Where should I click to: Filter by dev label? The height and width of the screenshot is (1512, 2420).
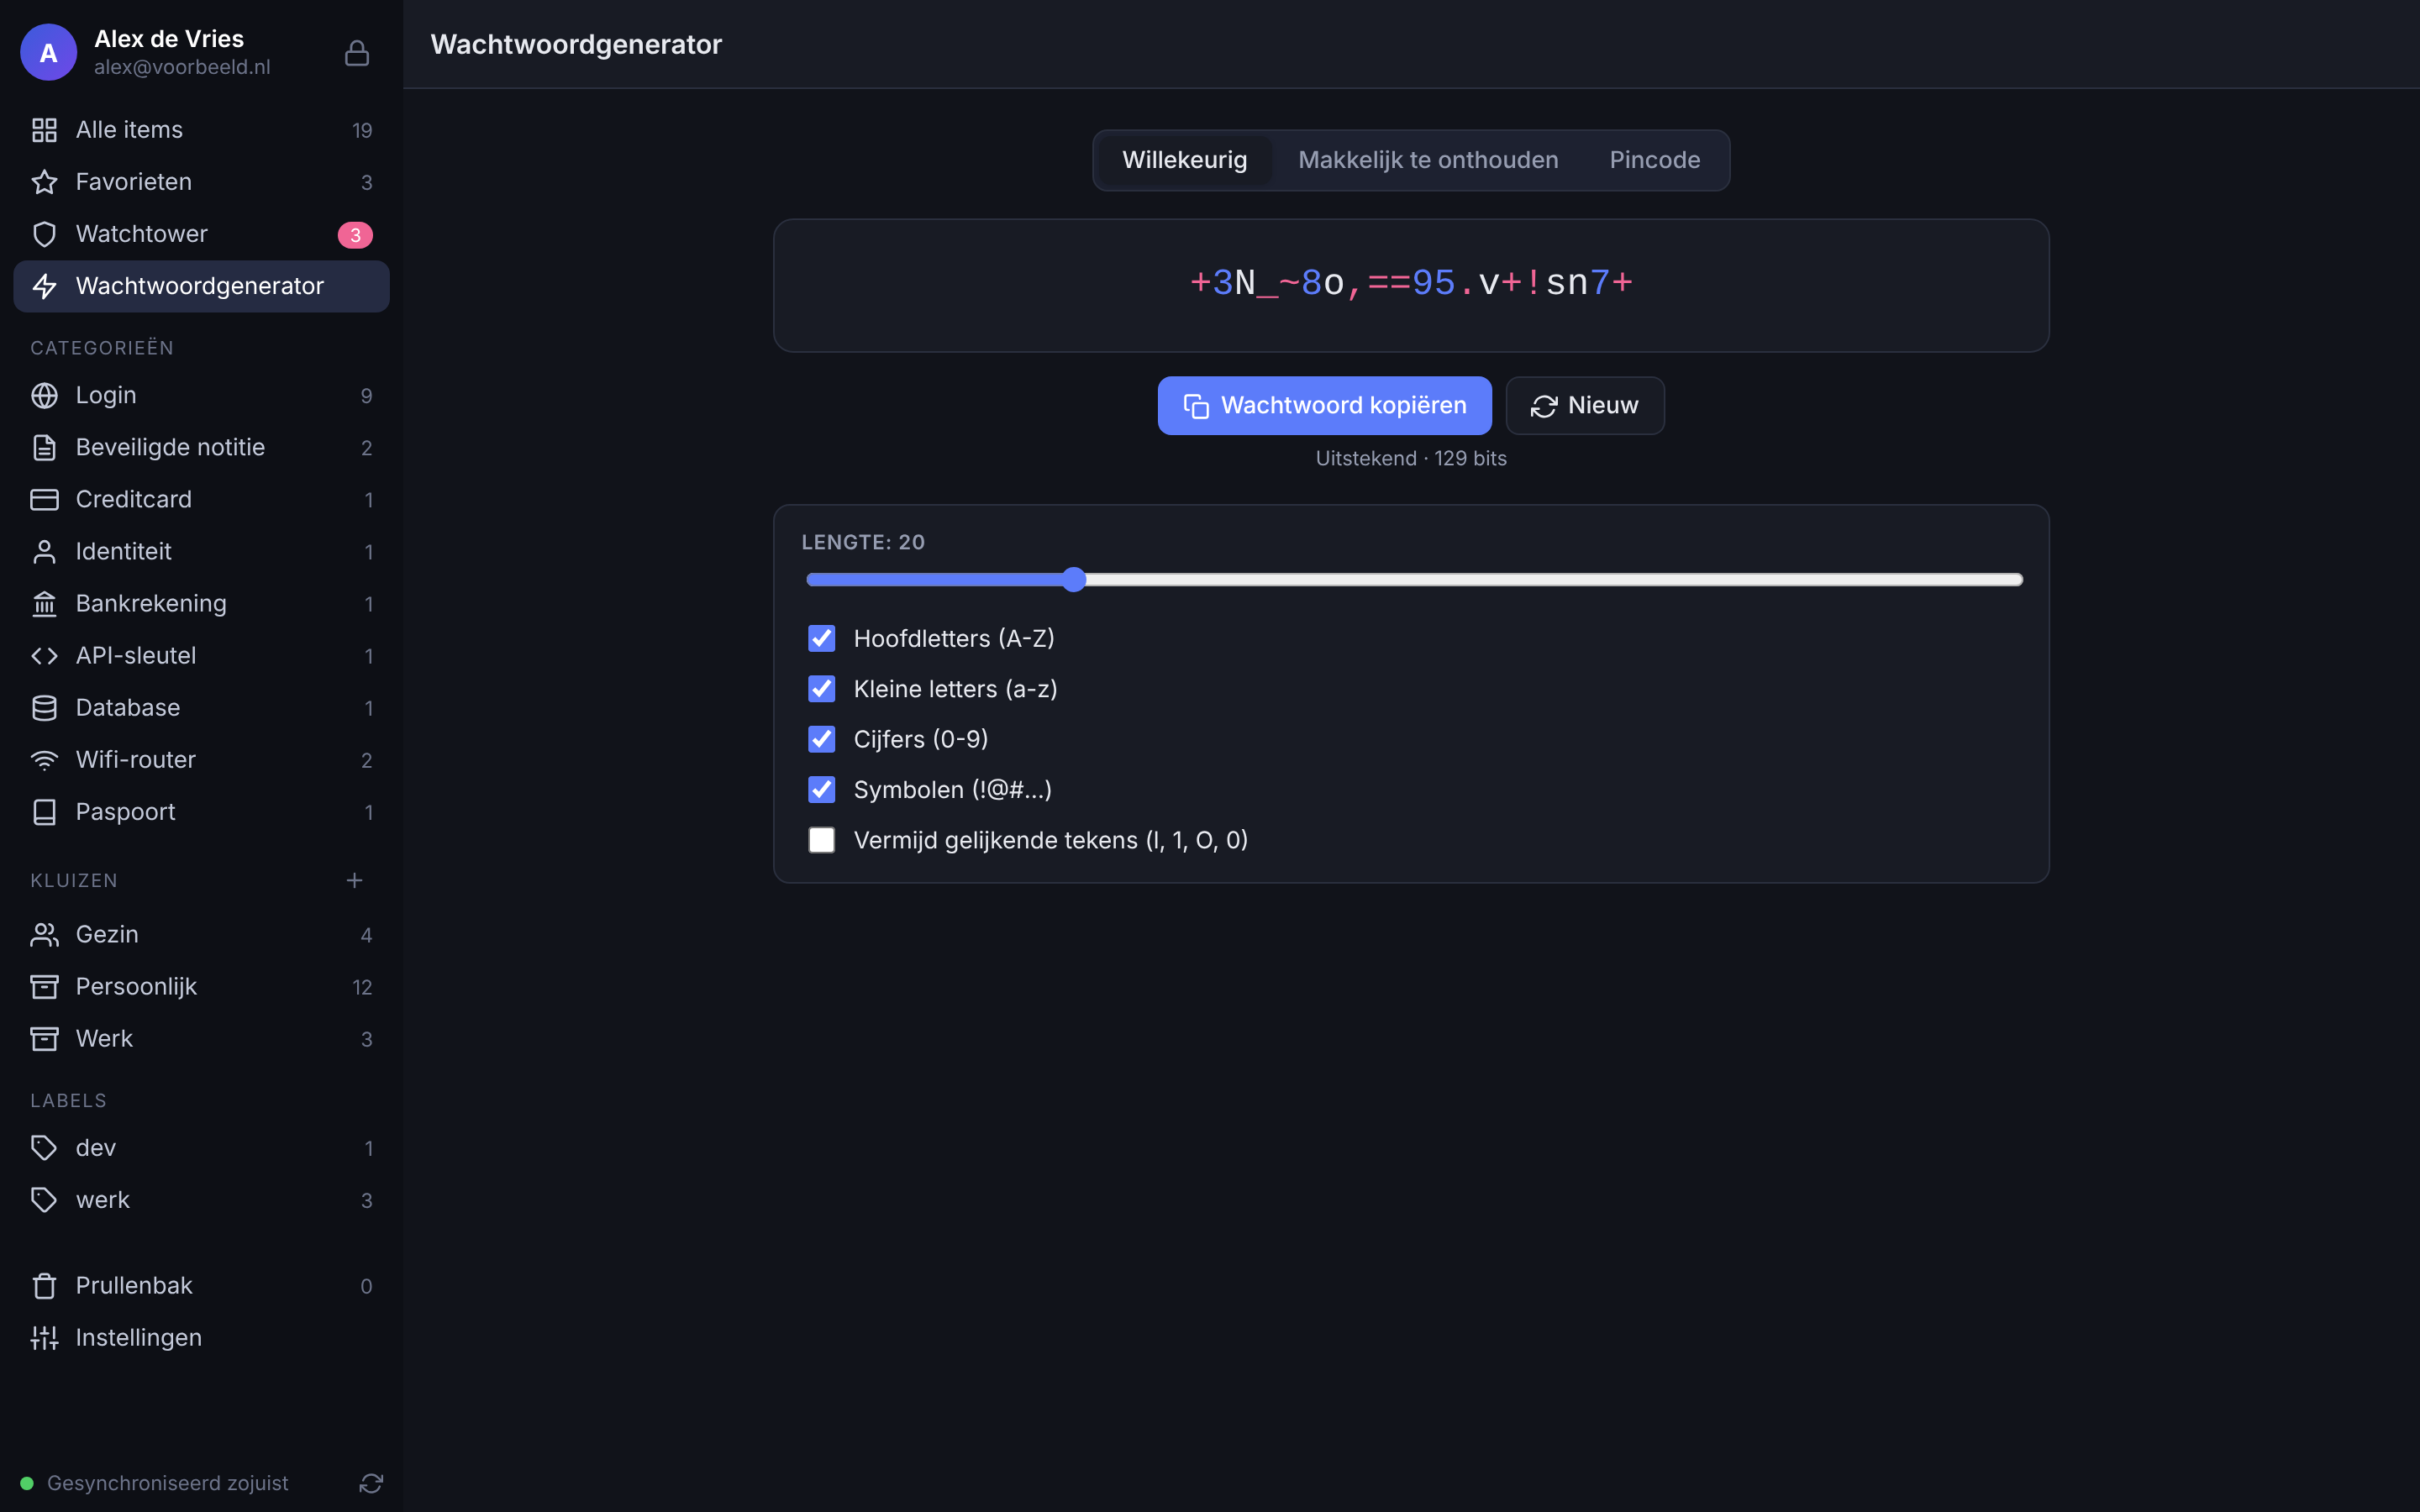[201, 1148]
